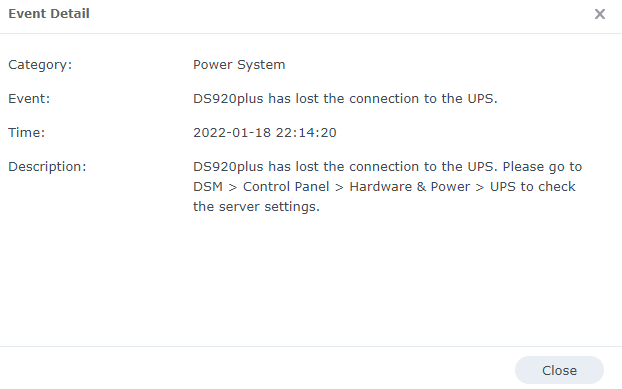This screenshot has width=622, height=389.
Task: Click the 2022-01-18 date value
Action: 232,132
